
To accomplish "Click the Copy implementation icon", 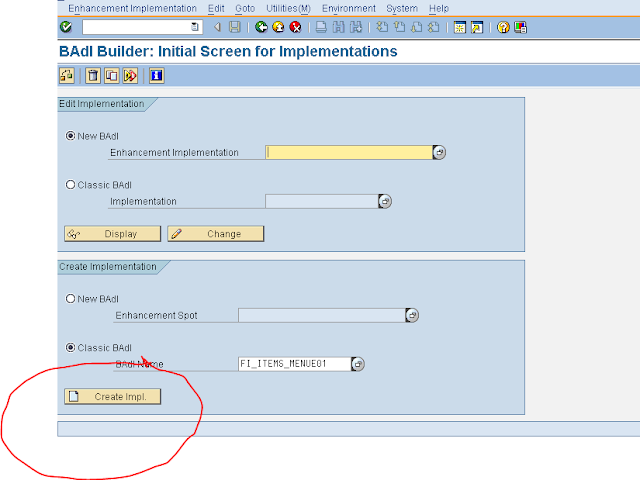I will pos(111,76).
